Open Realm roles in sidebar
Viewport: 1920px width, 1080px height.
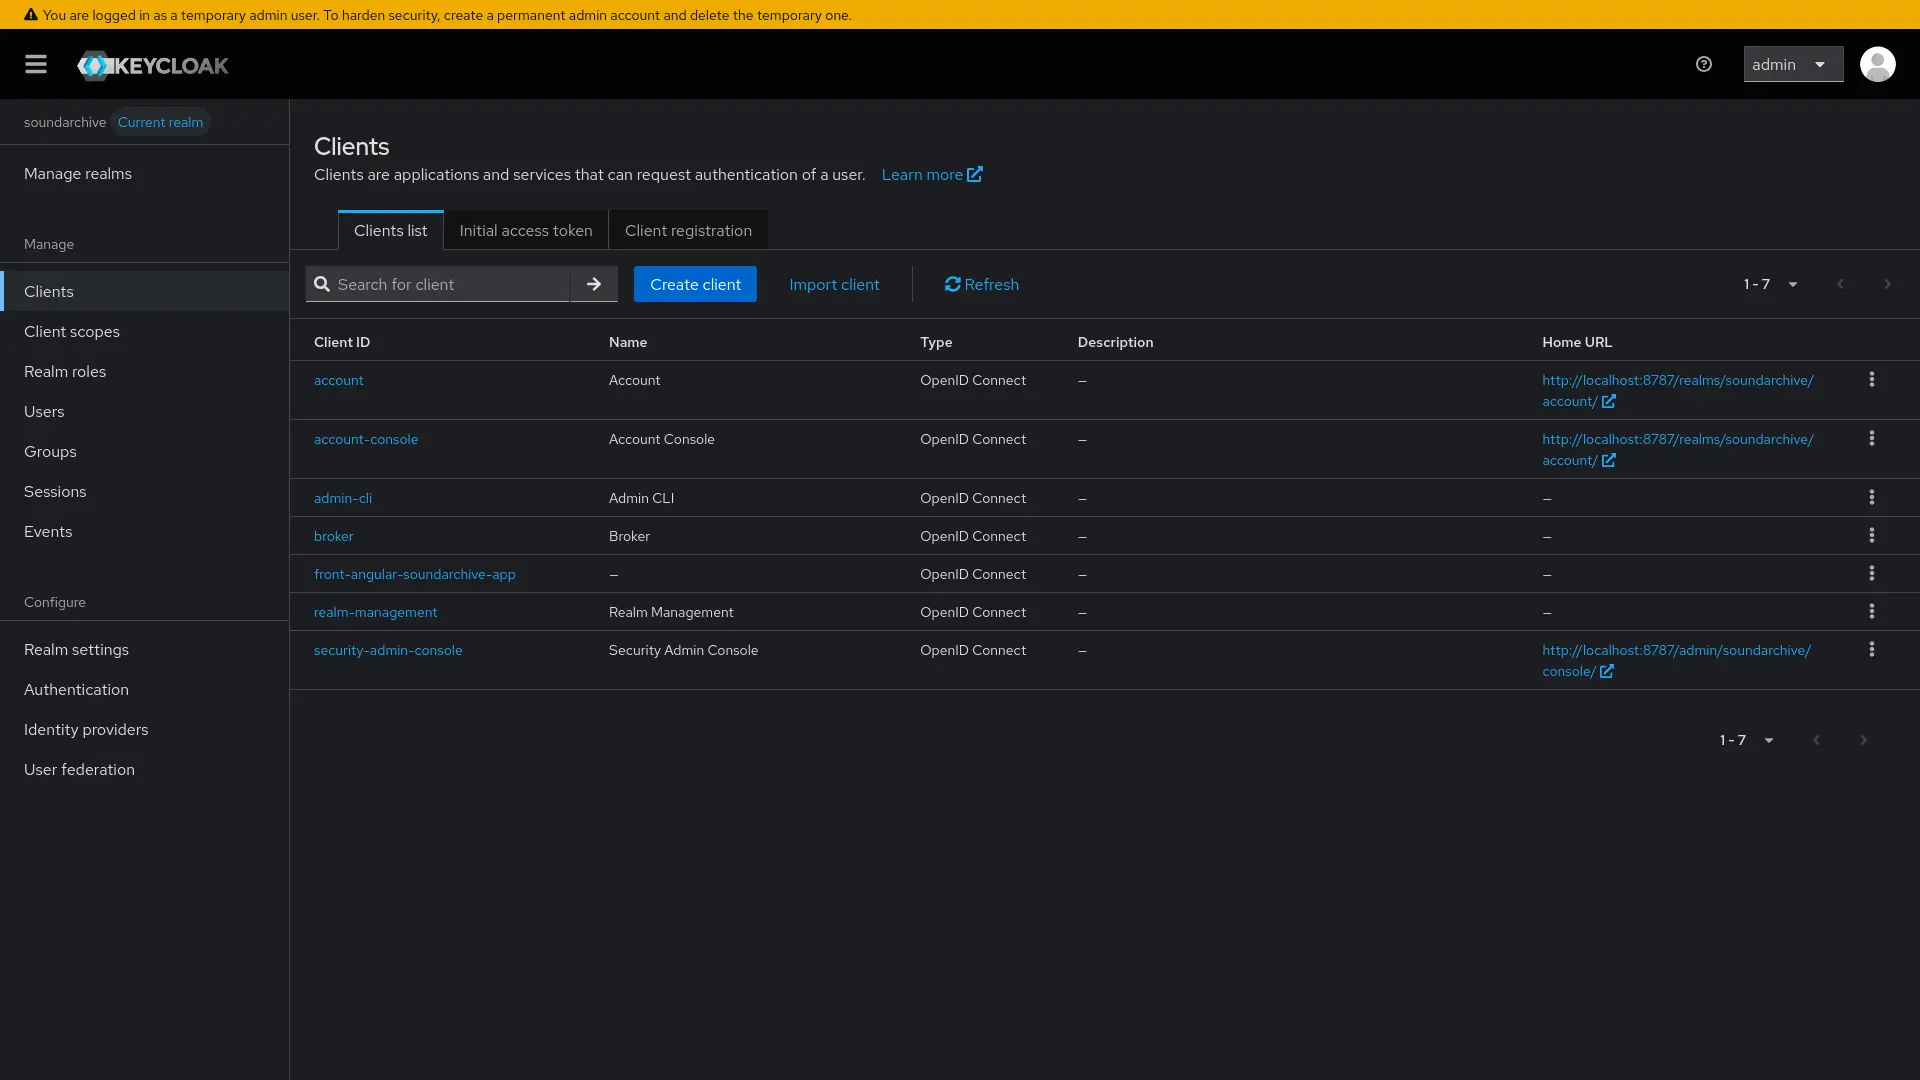145,371
